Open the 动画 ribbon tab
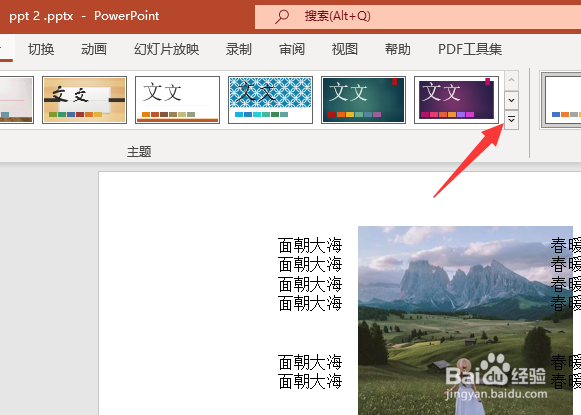 (94, 49)
